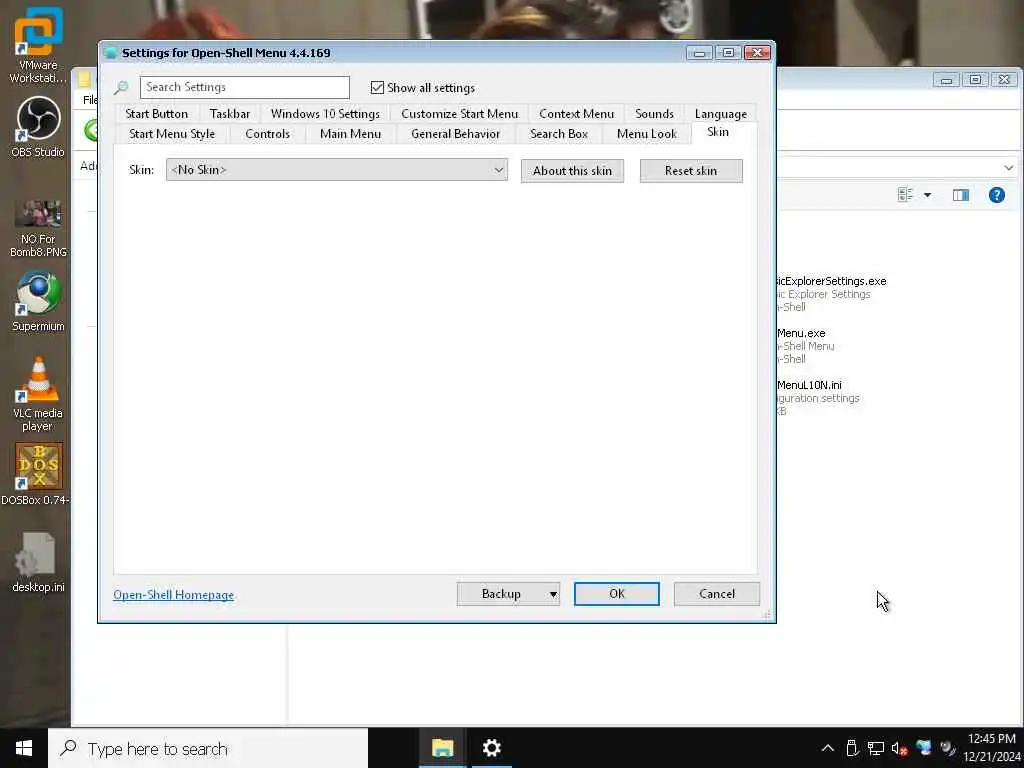Image resolution: width=1024 pixels, height=768 pixels.
Task: Open the Sounds tab
Action: 654,114
